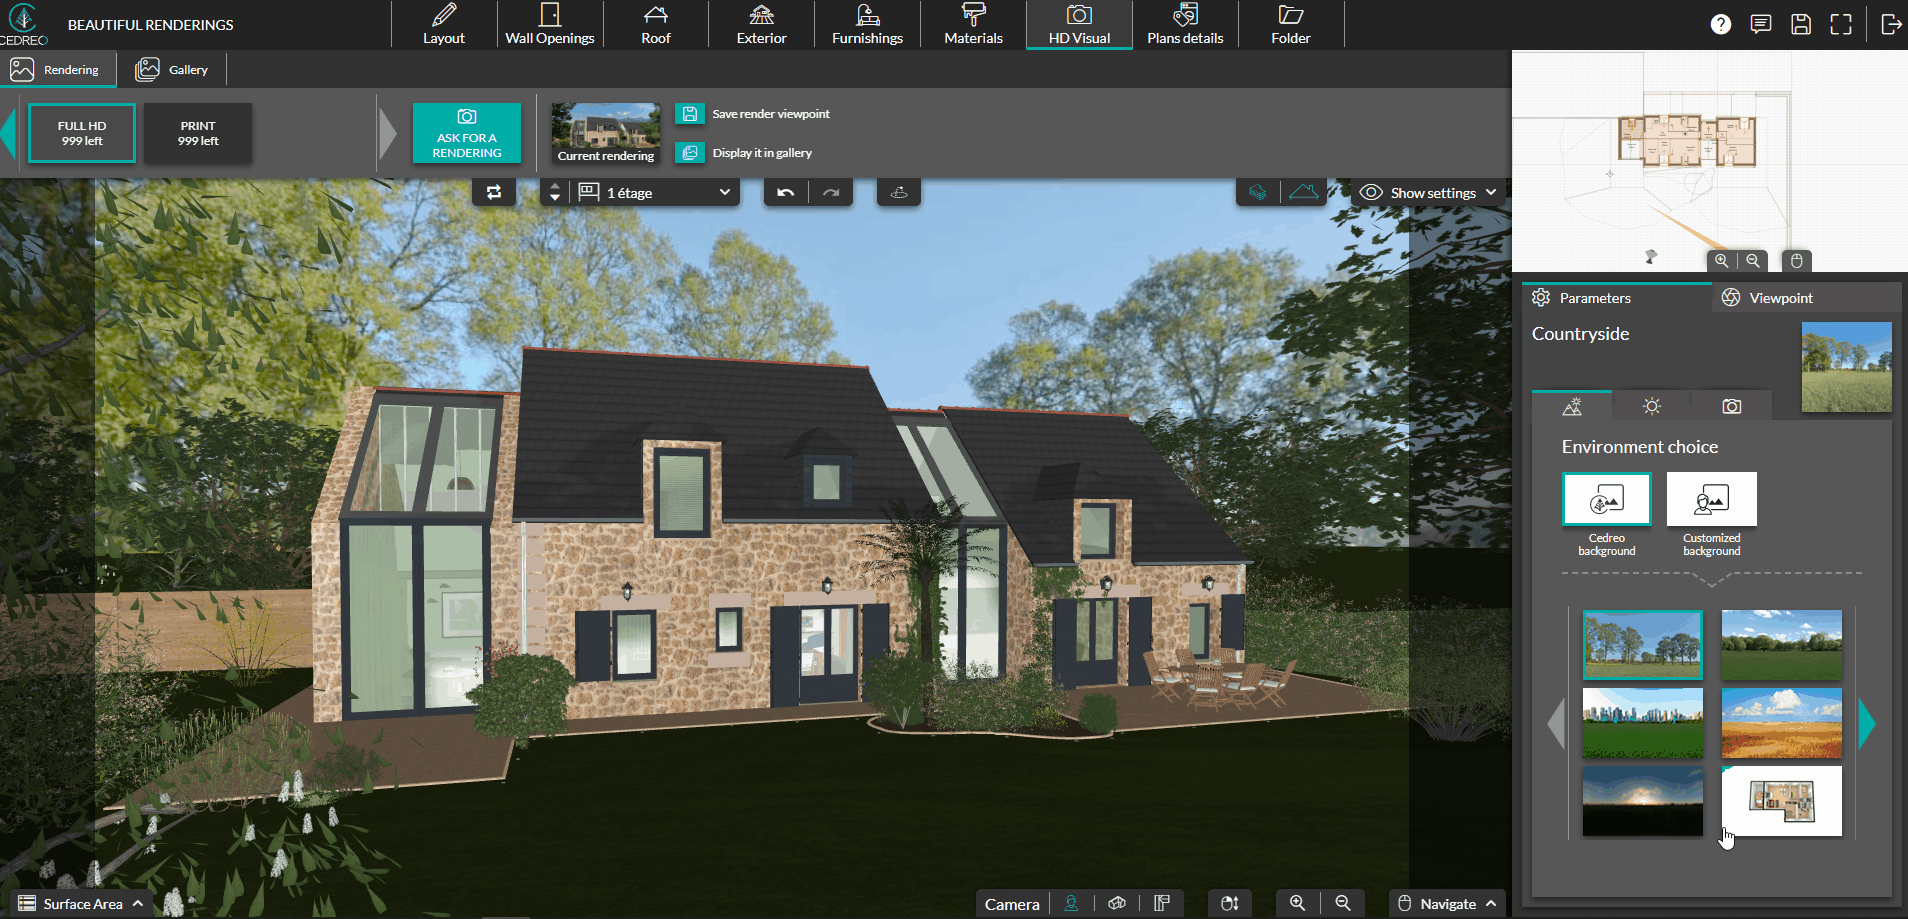Select the city skyline background thumbnail
The width and height of the screenshot is (1908, 919).
(x=1642, y=723)
